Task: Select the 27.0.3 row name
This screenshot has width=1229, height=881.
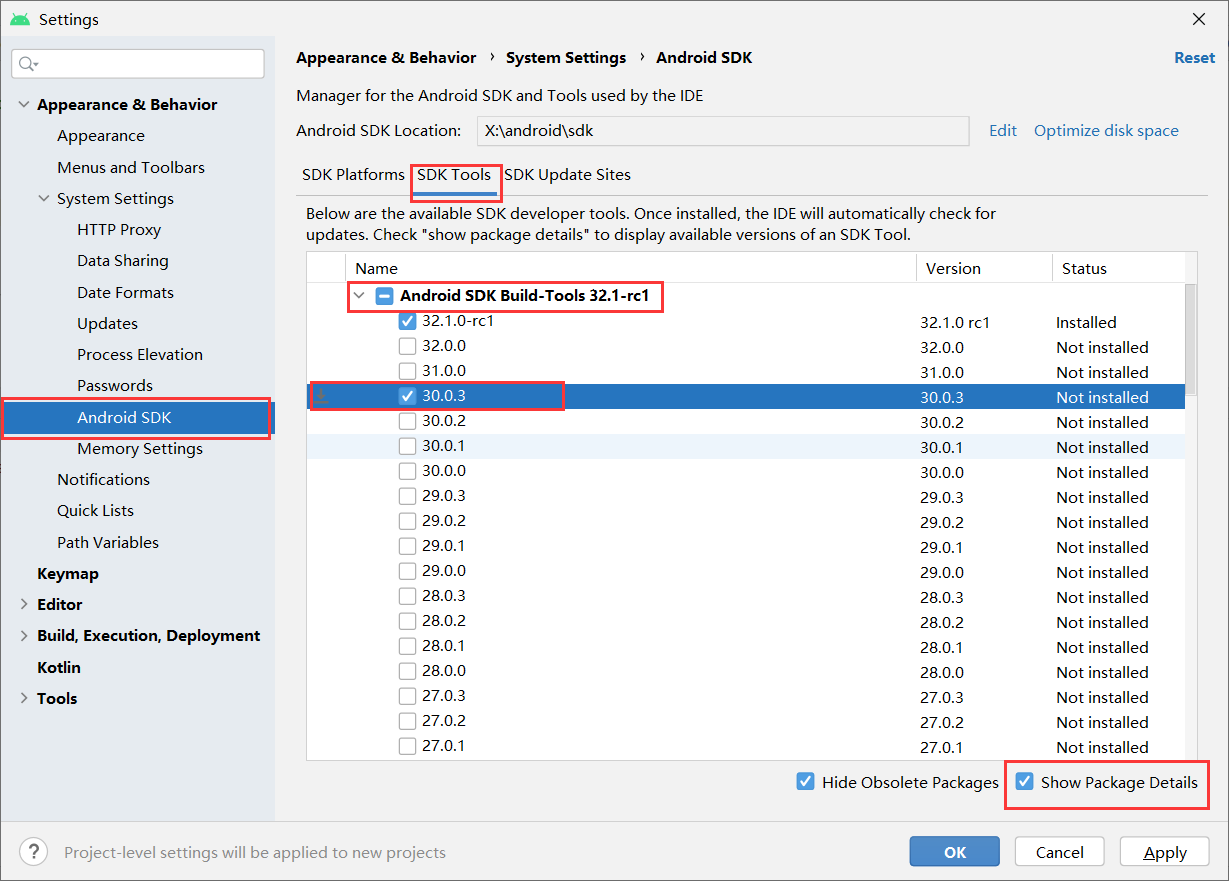Action: coord(444,695)
